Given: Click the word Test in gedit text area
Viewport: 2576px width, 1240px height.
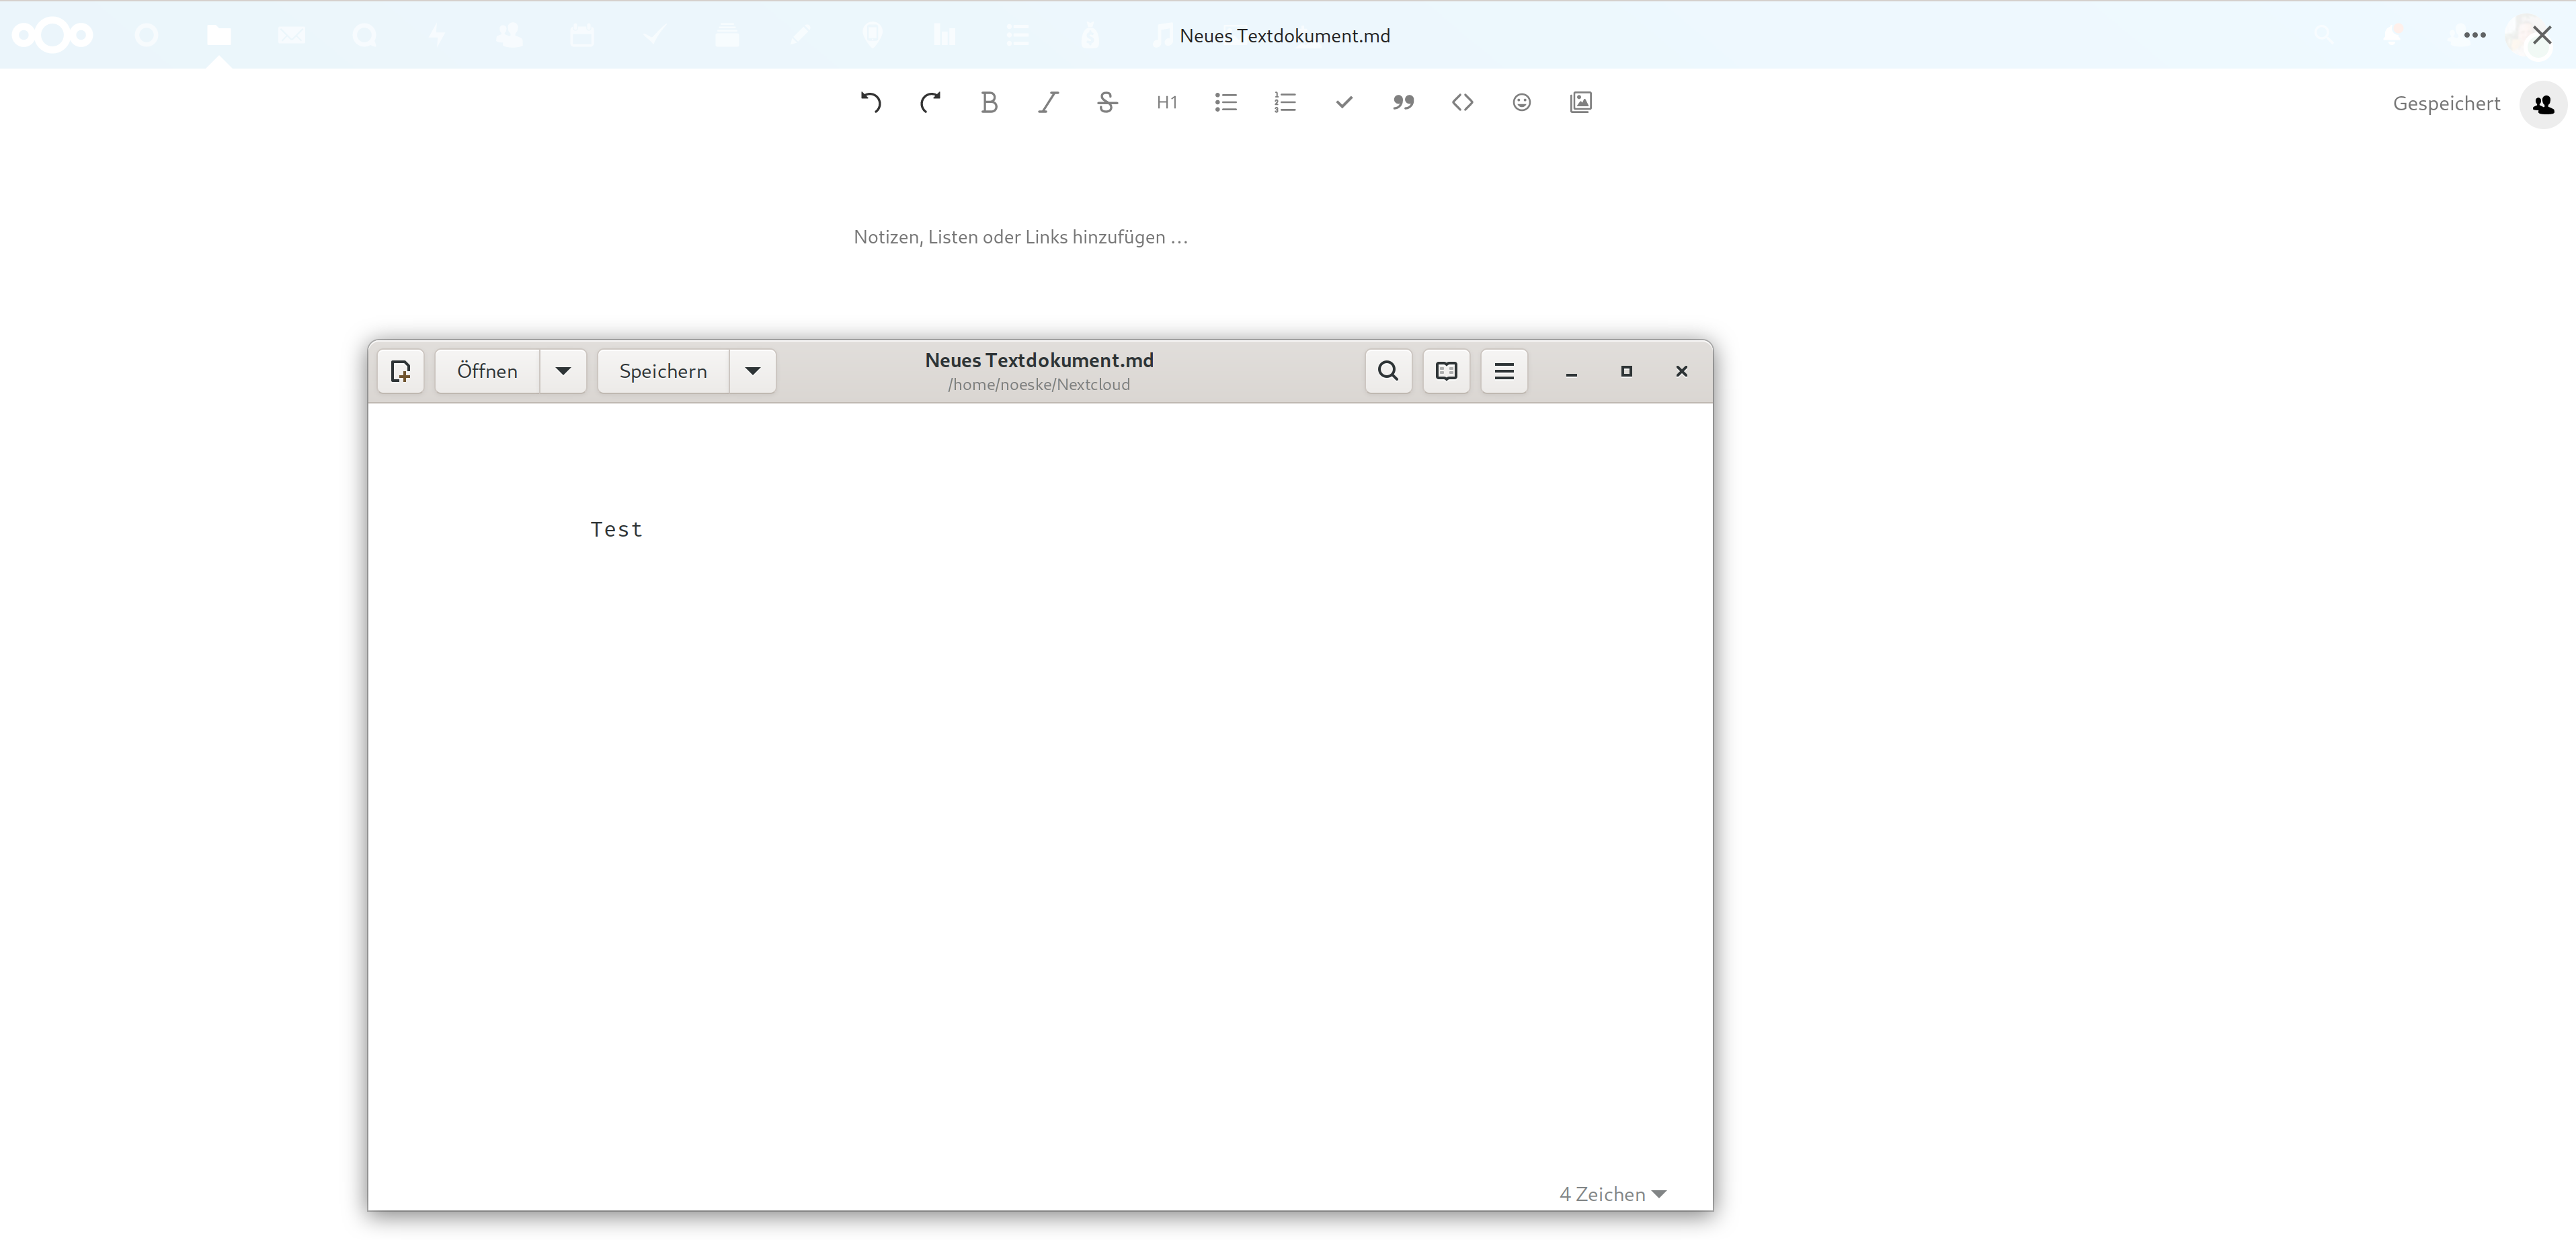Looking at the screenshot, I should pos(616,529).
